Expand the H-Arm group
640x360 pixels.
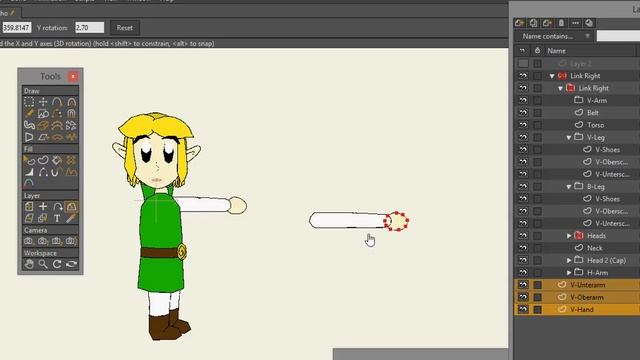[x=569, y=273]
